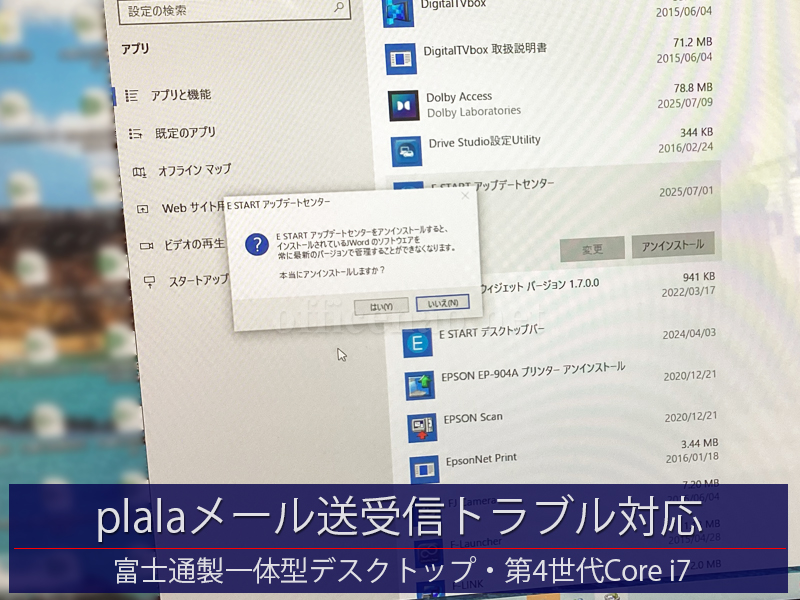Select the DigitalTVbox 取扱説明書 entry
The image size is (800, 600).
tap(549, 55)
